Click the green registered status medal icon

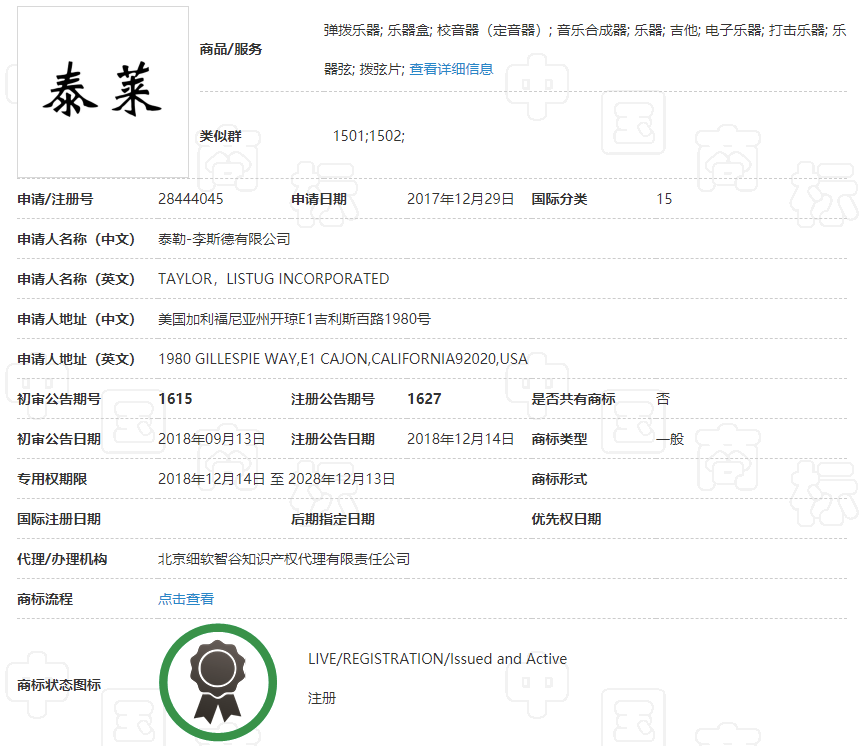tap(218, 682)
